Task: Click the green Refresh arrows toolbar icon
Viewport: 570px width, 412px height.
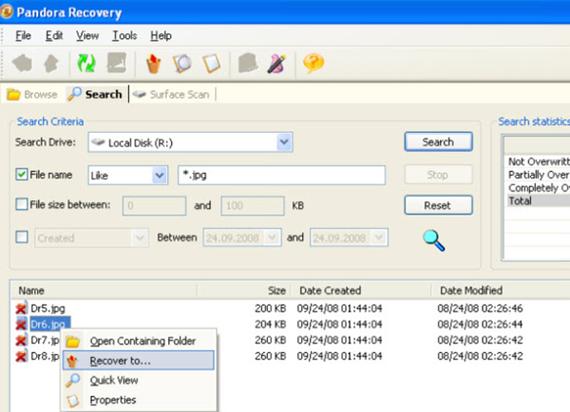Action: pyautogui.click(x=86, y=63)
